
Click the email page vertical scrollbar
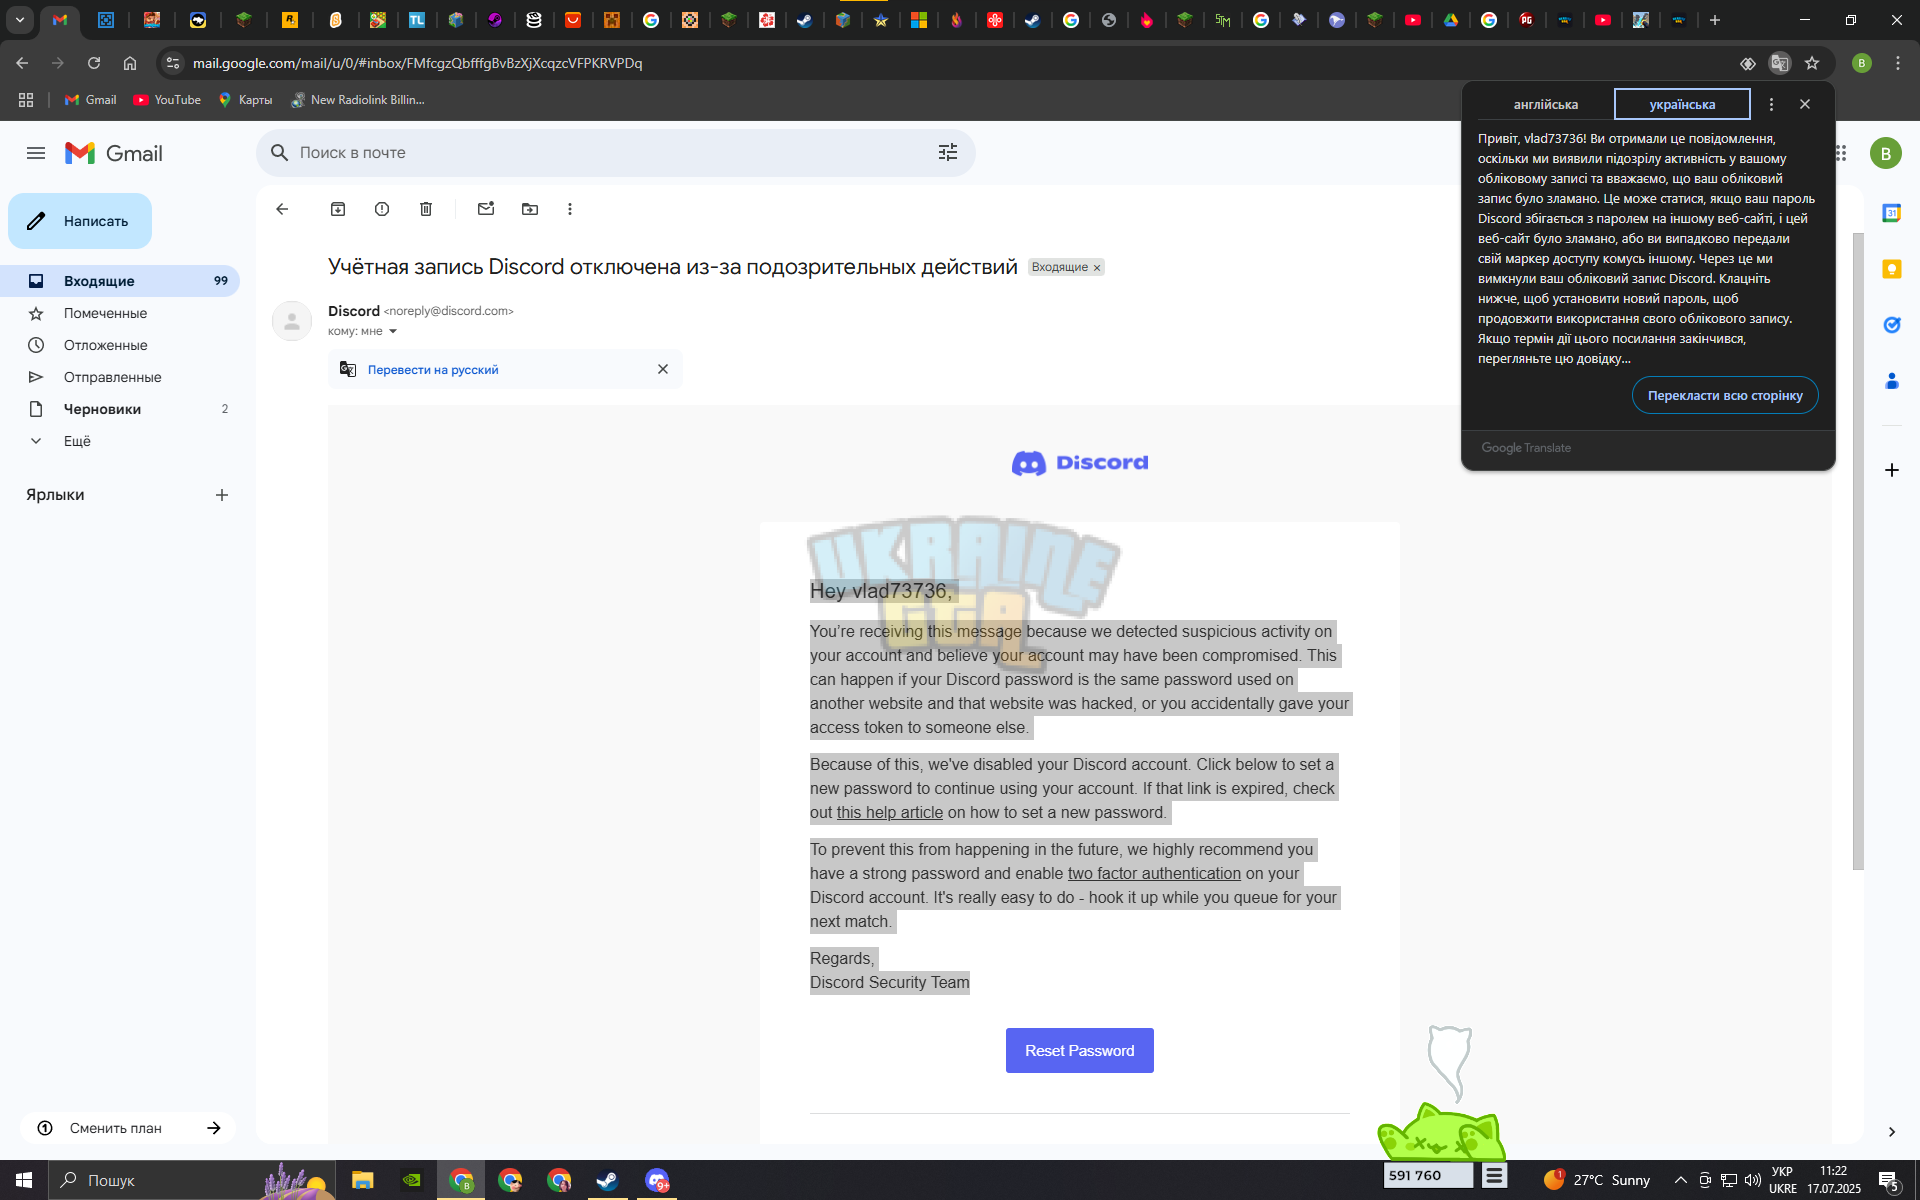tap(1858, 550)
